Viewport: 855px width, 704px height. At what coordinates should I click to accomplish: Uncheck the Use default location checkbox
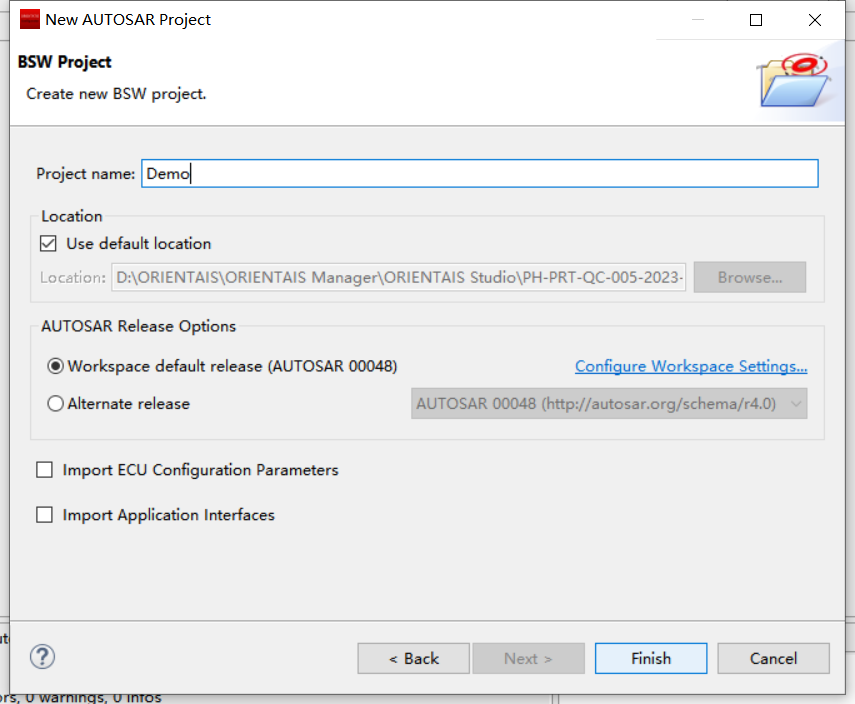[48, 243]
